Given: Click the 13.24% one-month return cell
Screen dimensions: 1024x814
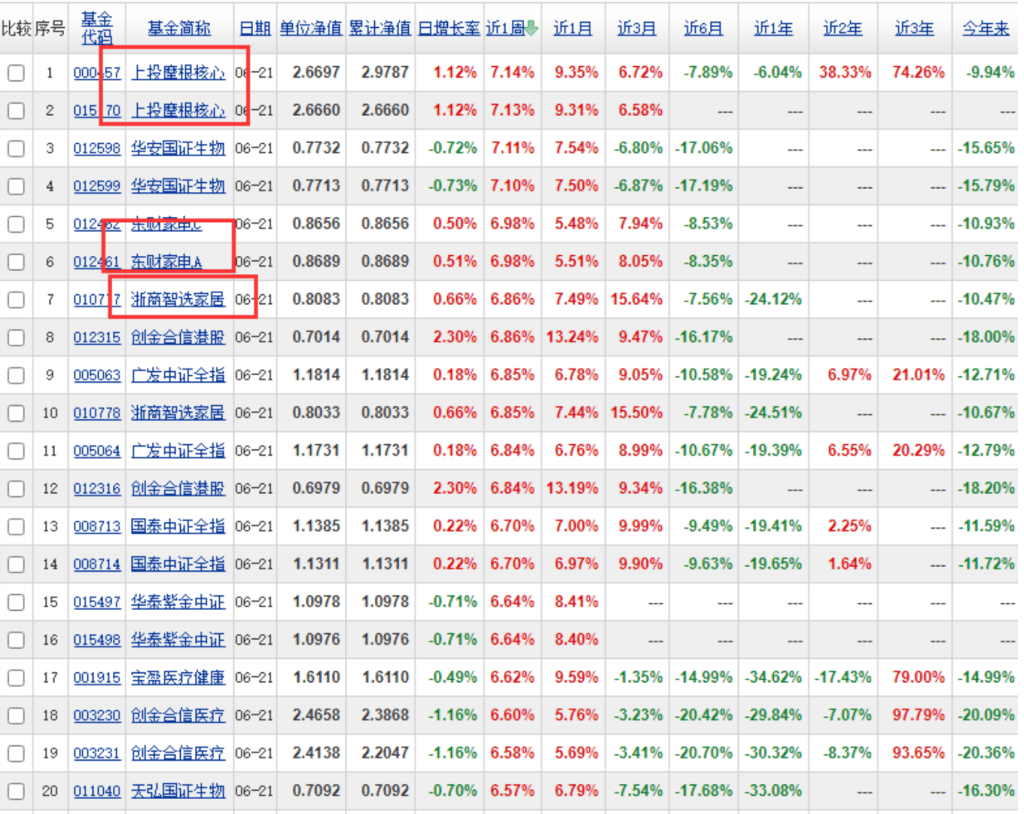Looking at the screenshot, I should coord(572,338).
